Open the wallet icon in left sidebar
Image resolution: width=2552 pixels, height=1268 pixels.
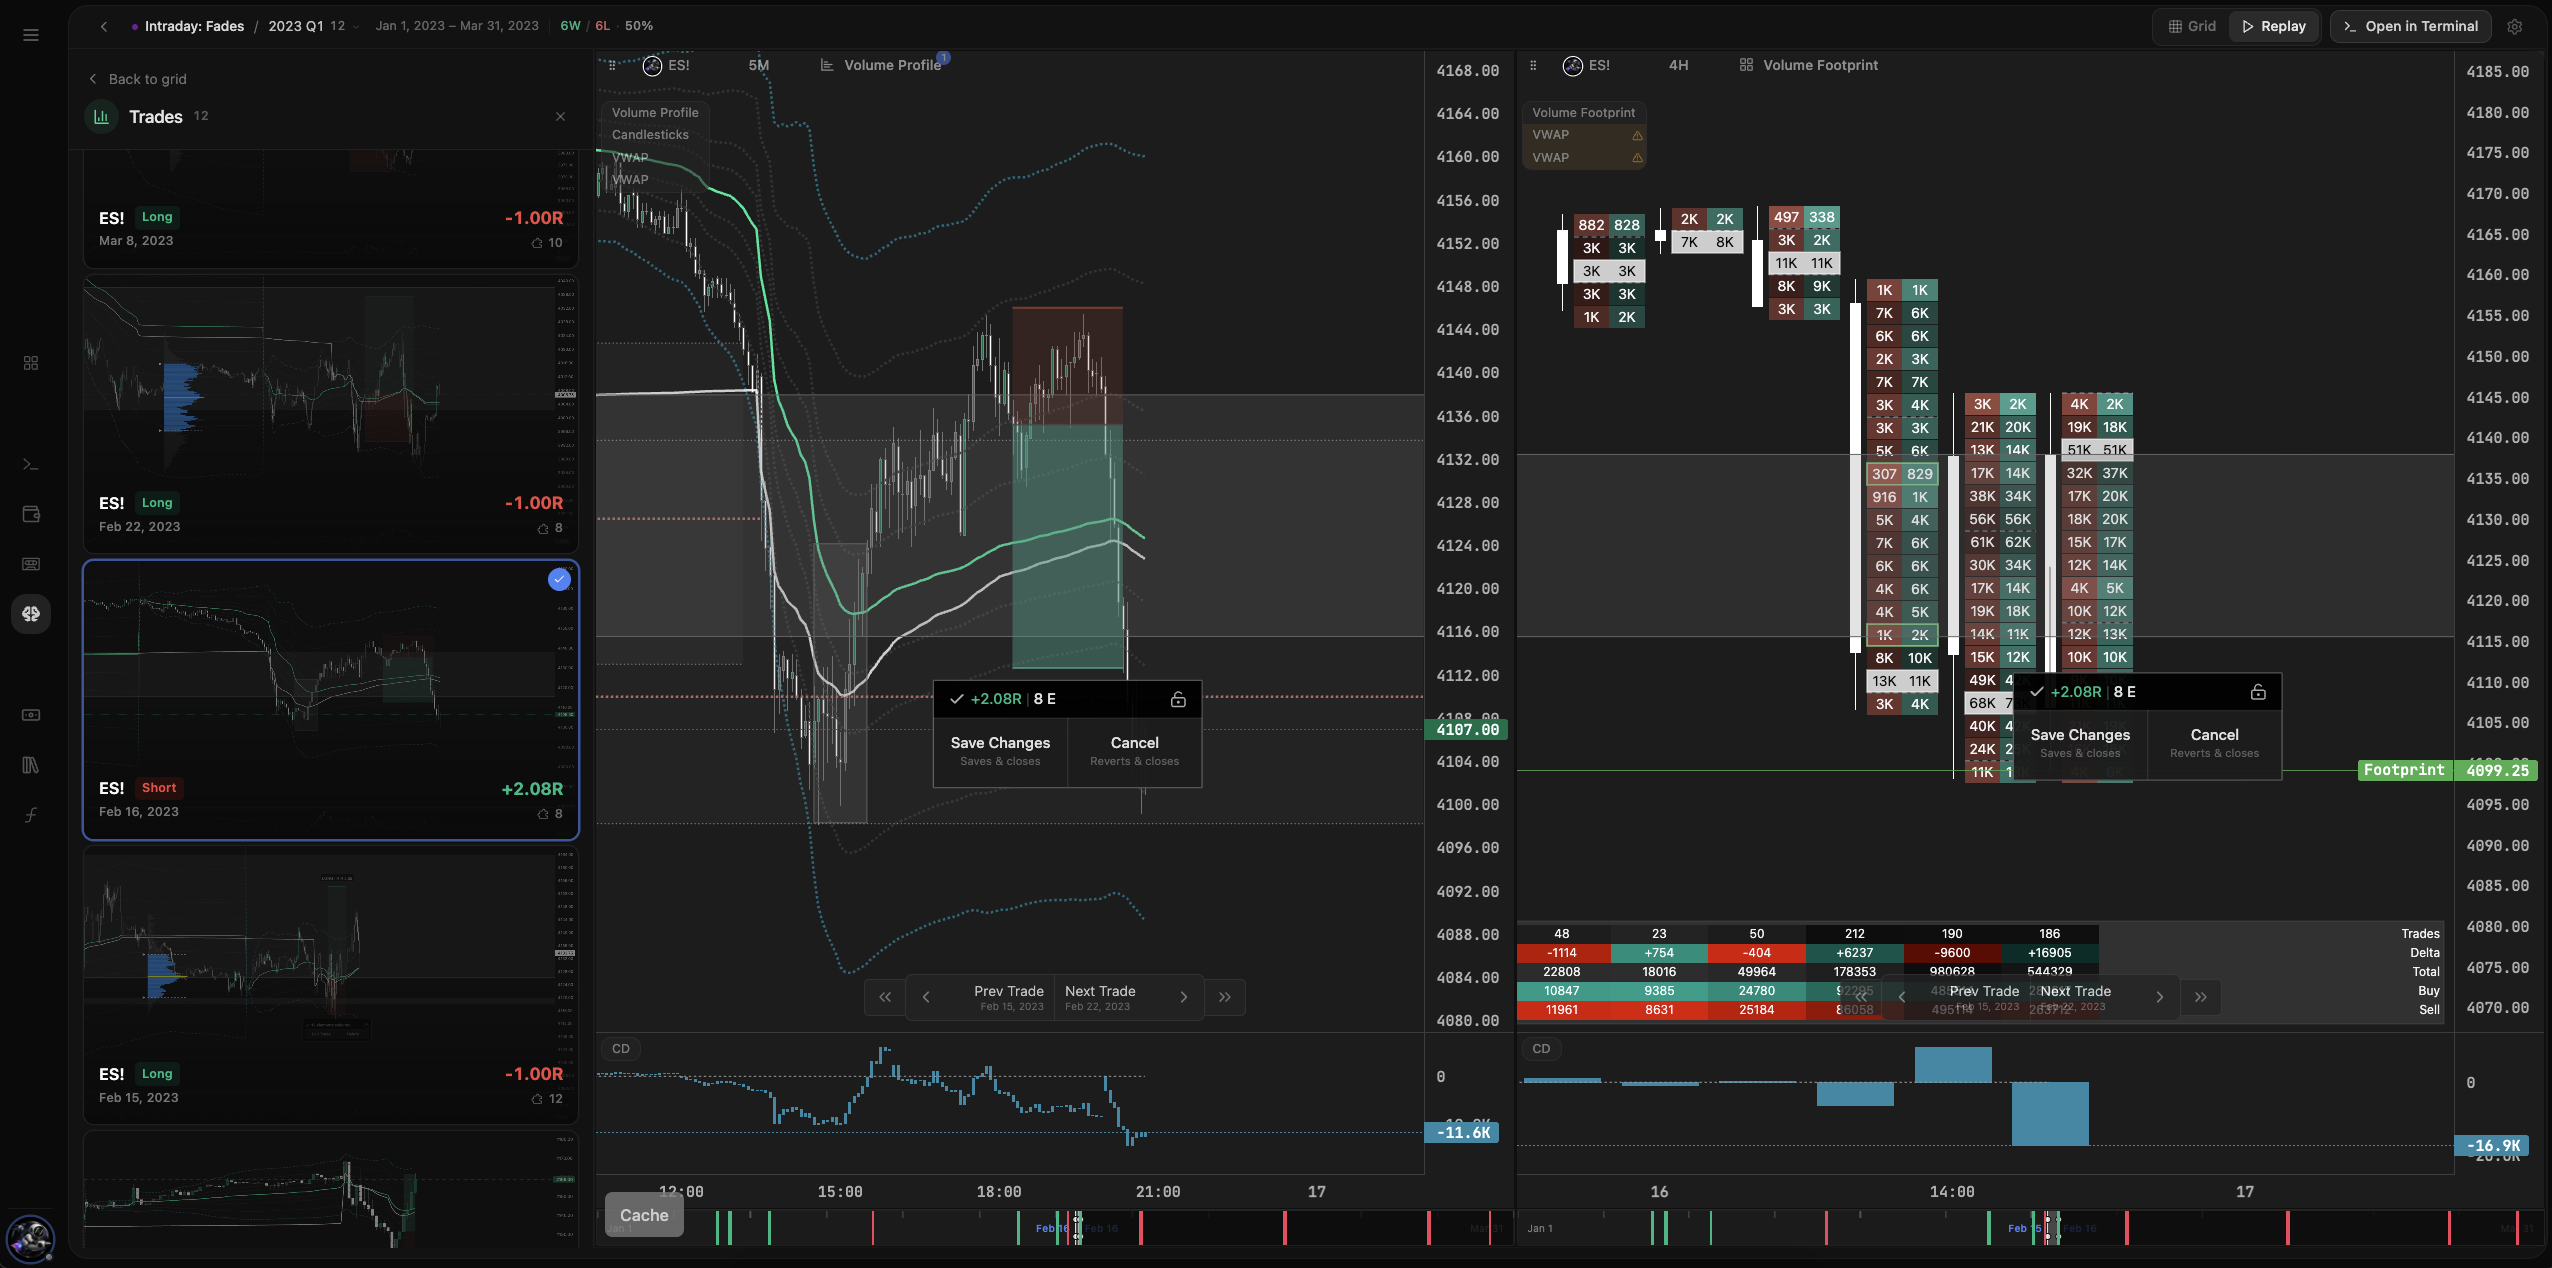[31, 514]
